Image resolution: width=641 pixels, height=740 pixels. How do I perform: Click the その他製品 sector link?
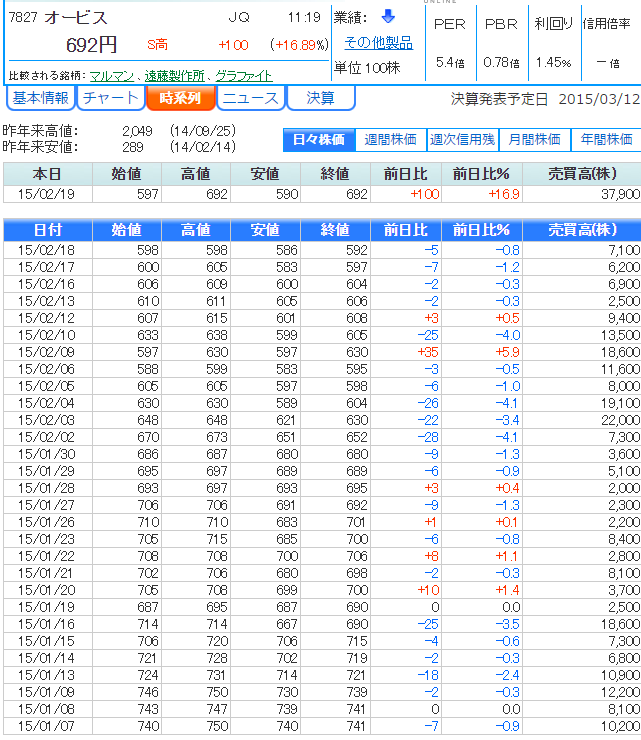[378, 42]
